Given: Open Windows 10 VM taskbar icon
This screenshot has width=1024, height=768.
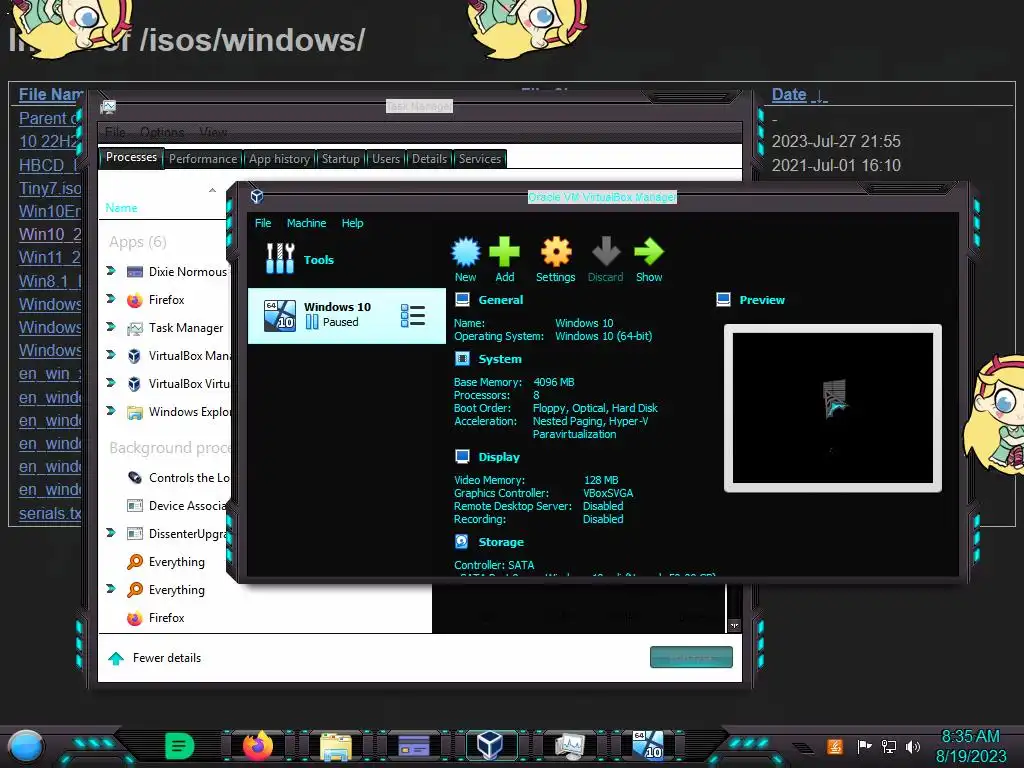Looking at the screenshot, I should [x=648, y=745].
